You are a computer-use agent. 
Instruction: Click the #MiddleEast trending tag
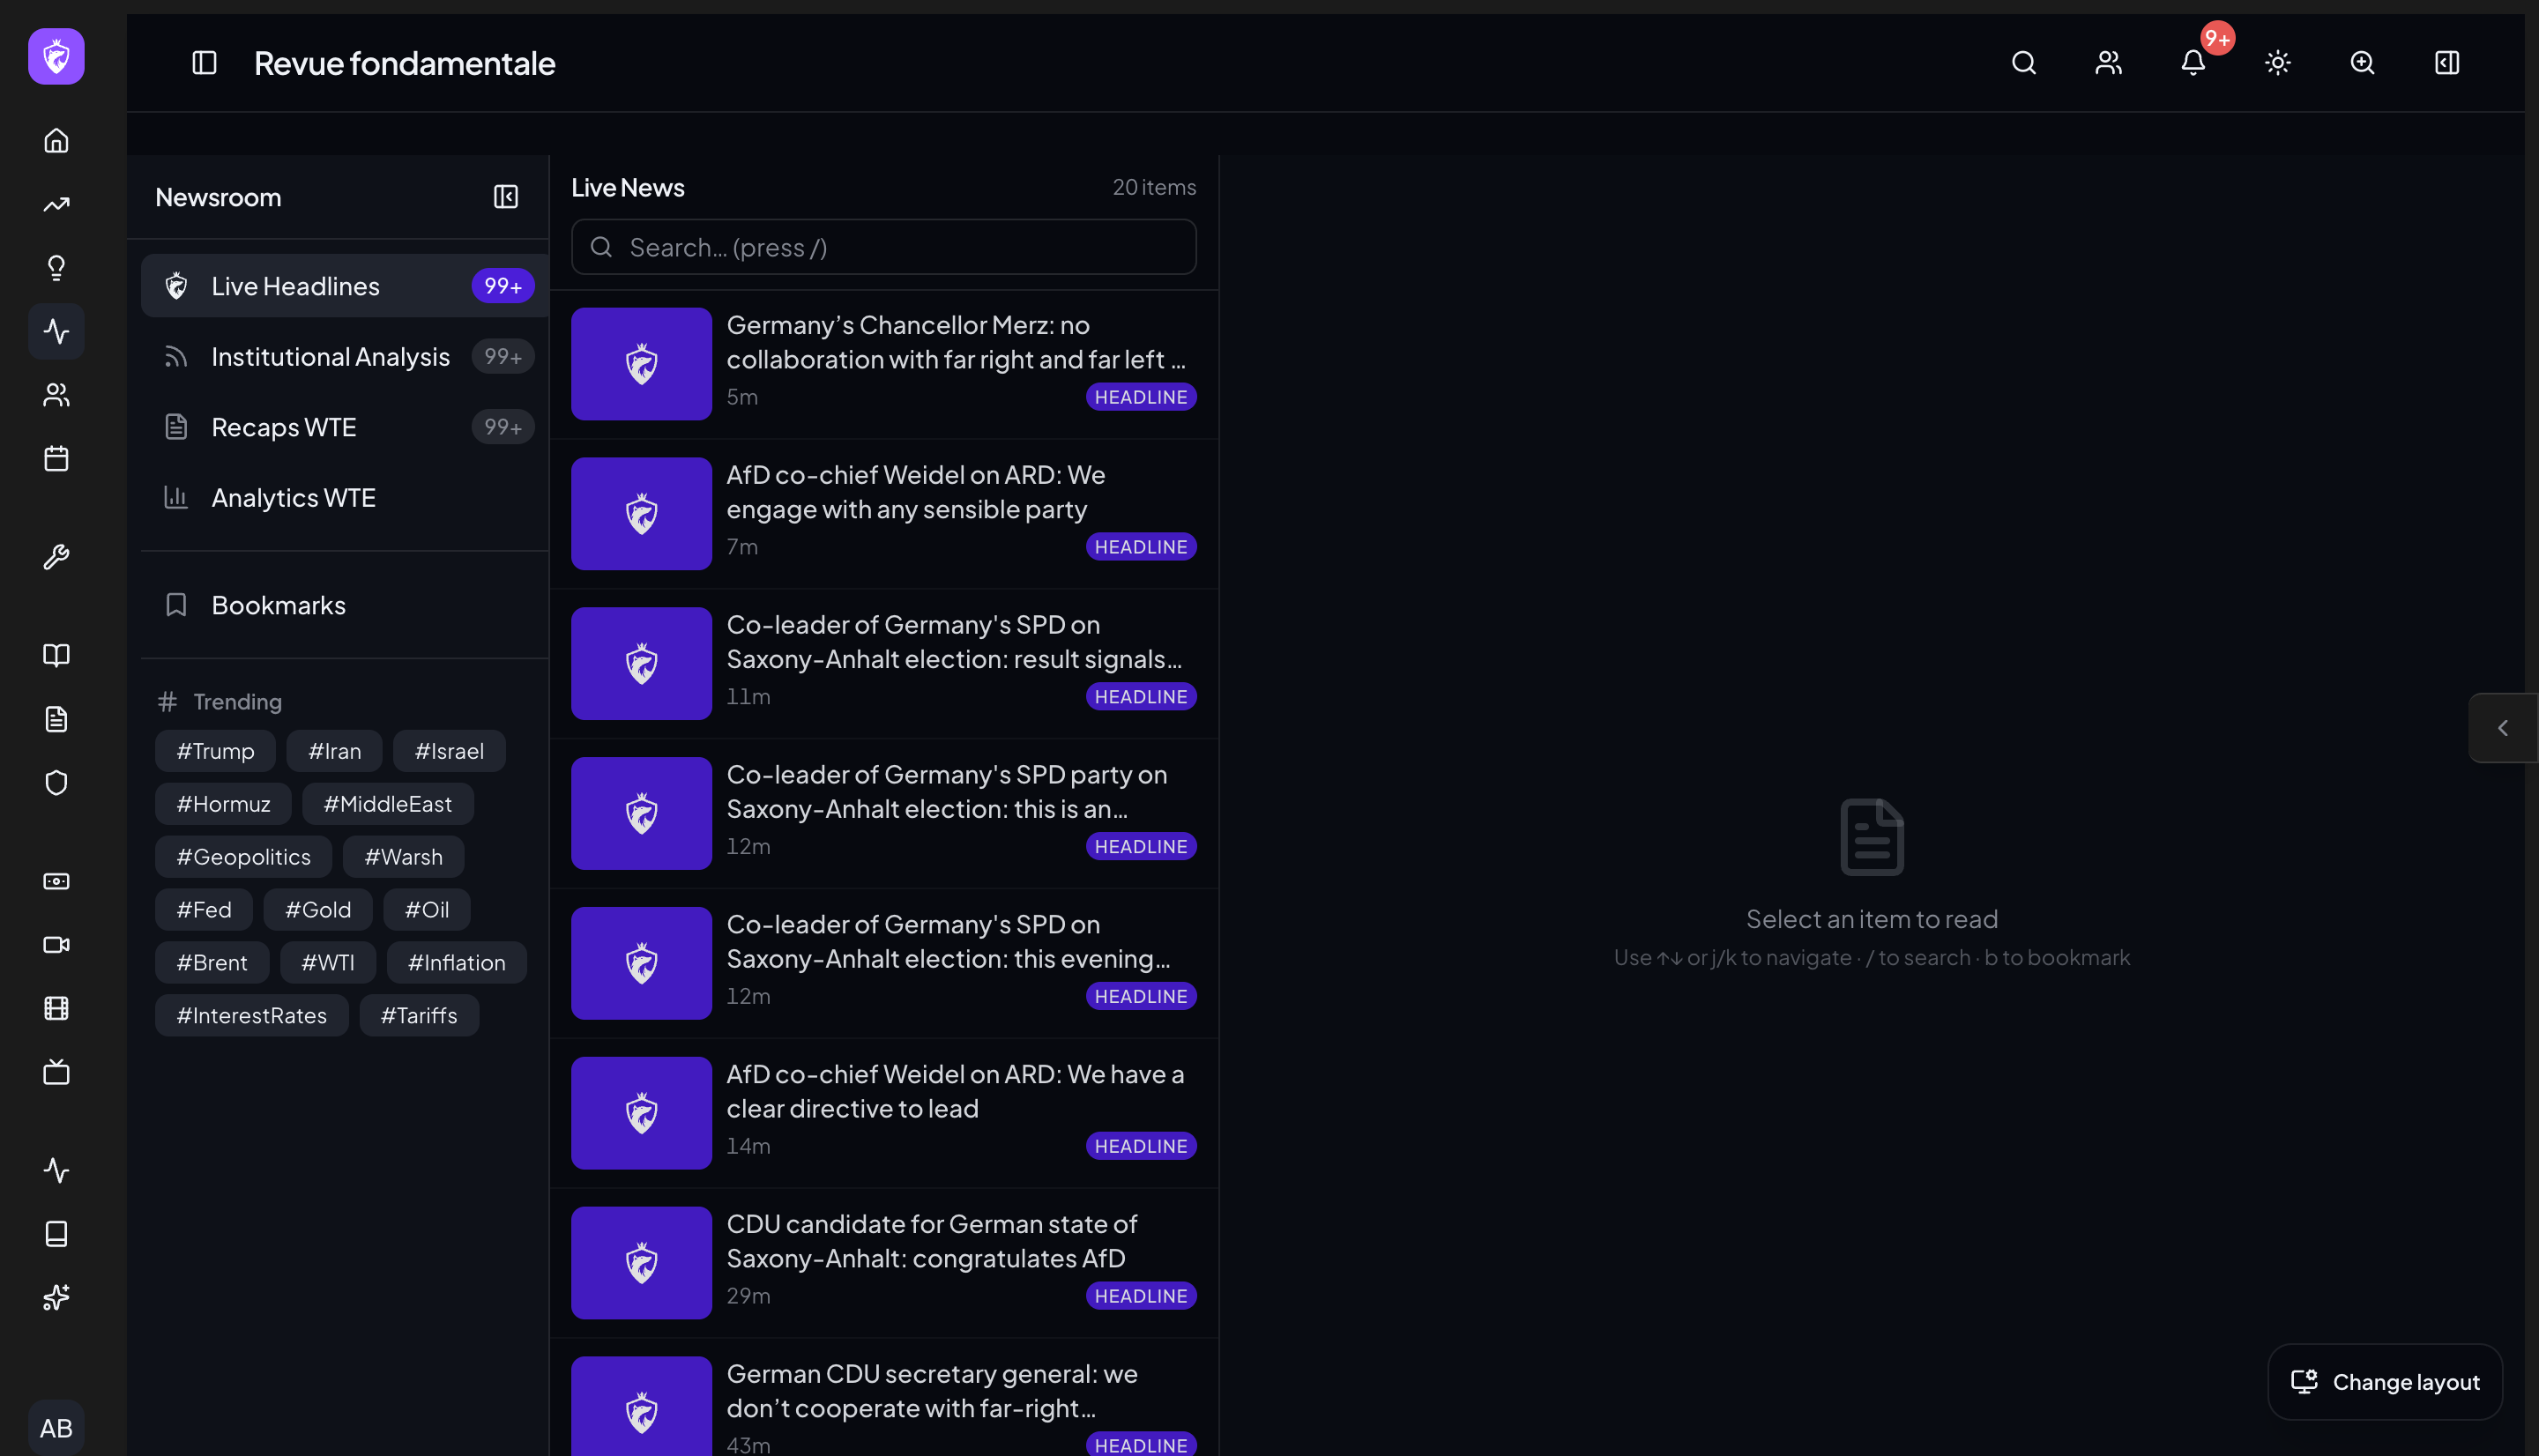pyautogui.click(x=388, y=804)
